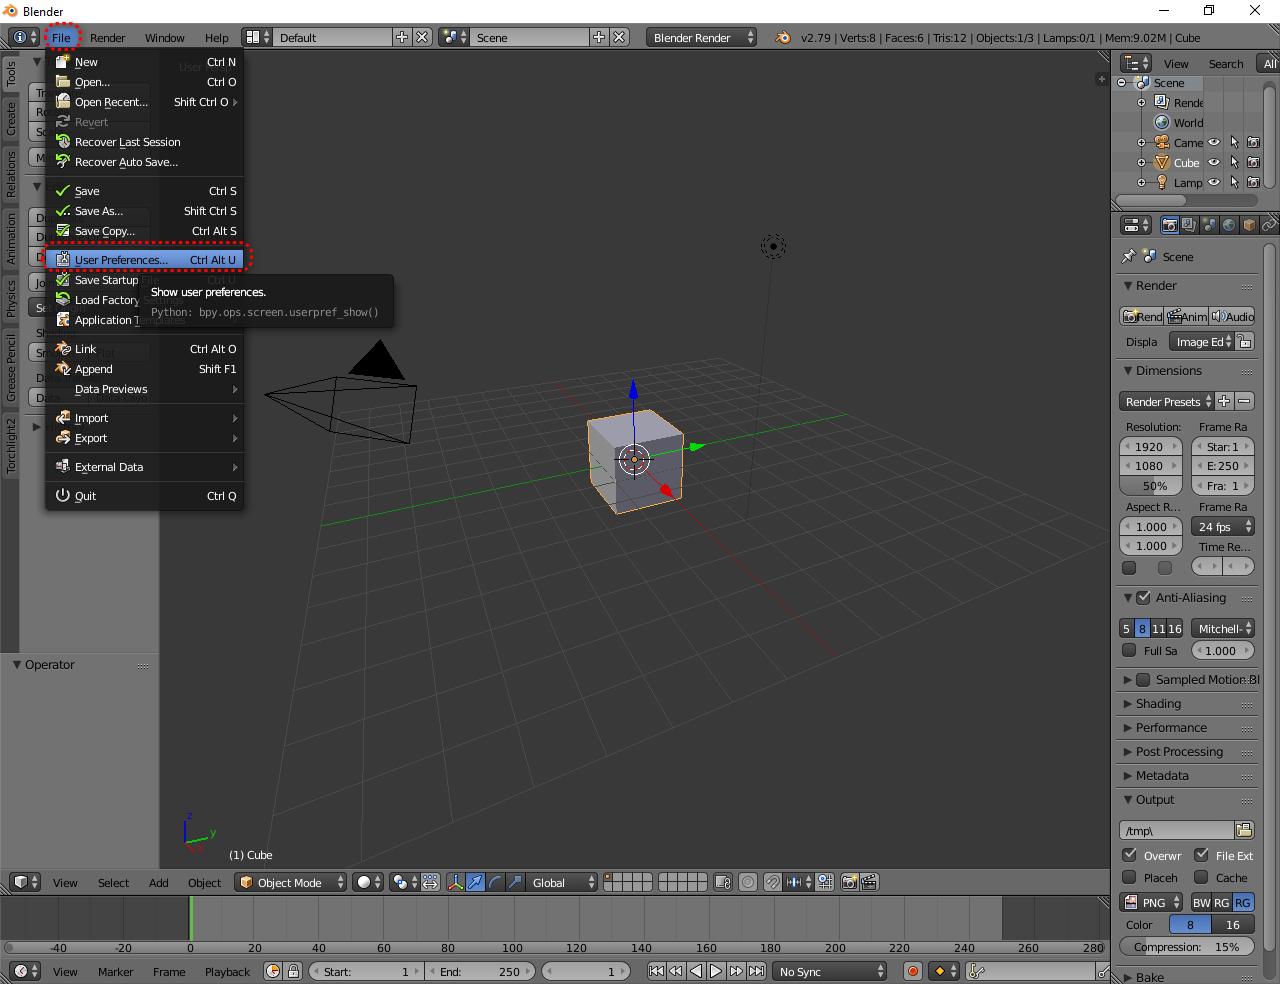Click the timeline green current-frame marker

[x=190, y=918]
